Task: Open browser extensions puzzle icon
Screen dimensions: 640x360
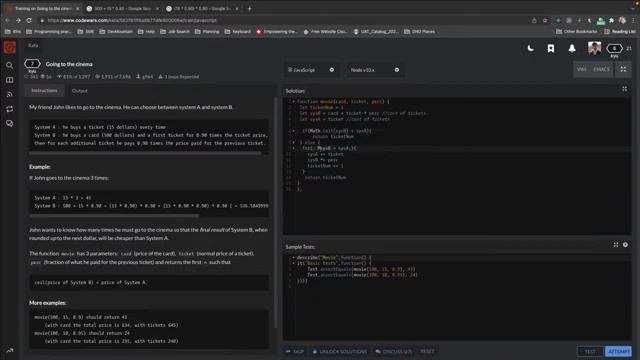Action: (x=611, y=20)
